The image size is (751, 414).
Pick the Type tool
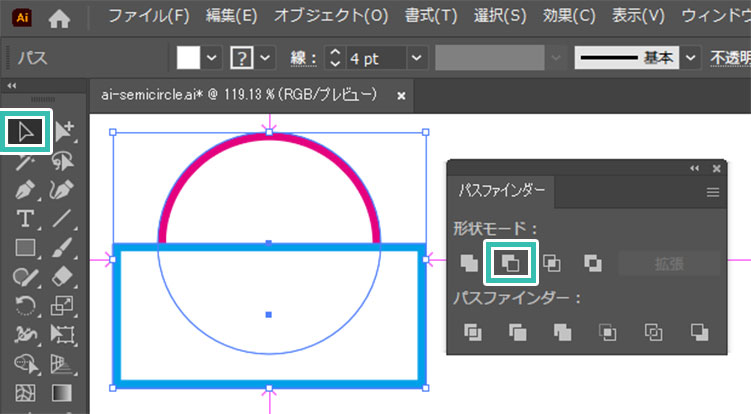(26, 218)
